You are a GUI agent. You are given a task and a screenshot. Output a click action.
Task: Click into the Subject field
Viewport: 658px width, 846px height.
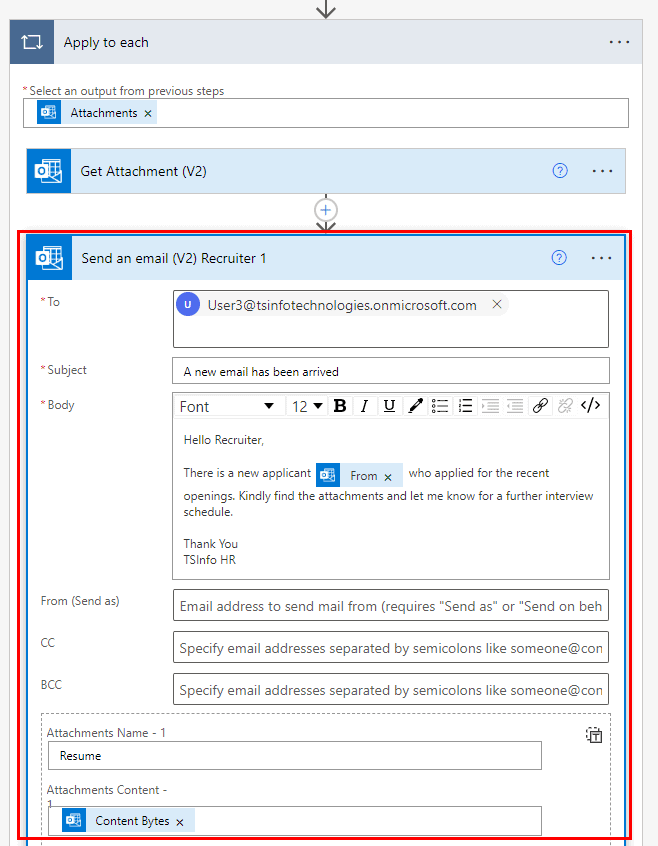(x=391, y=371)
